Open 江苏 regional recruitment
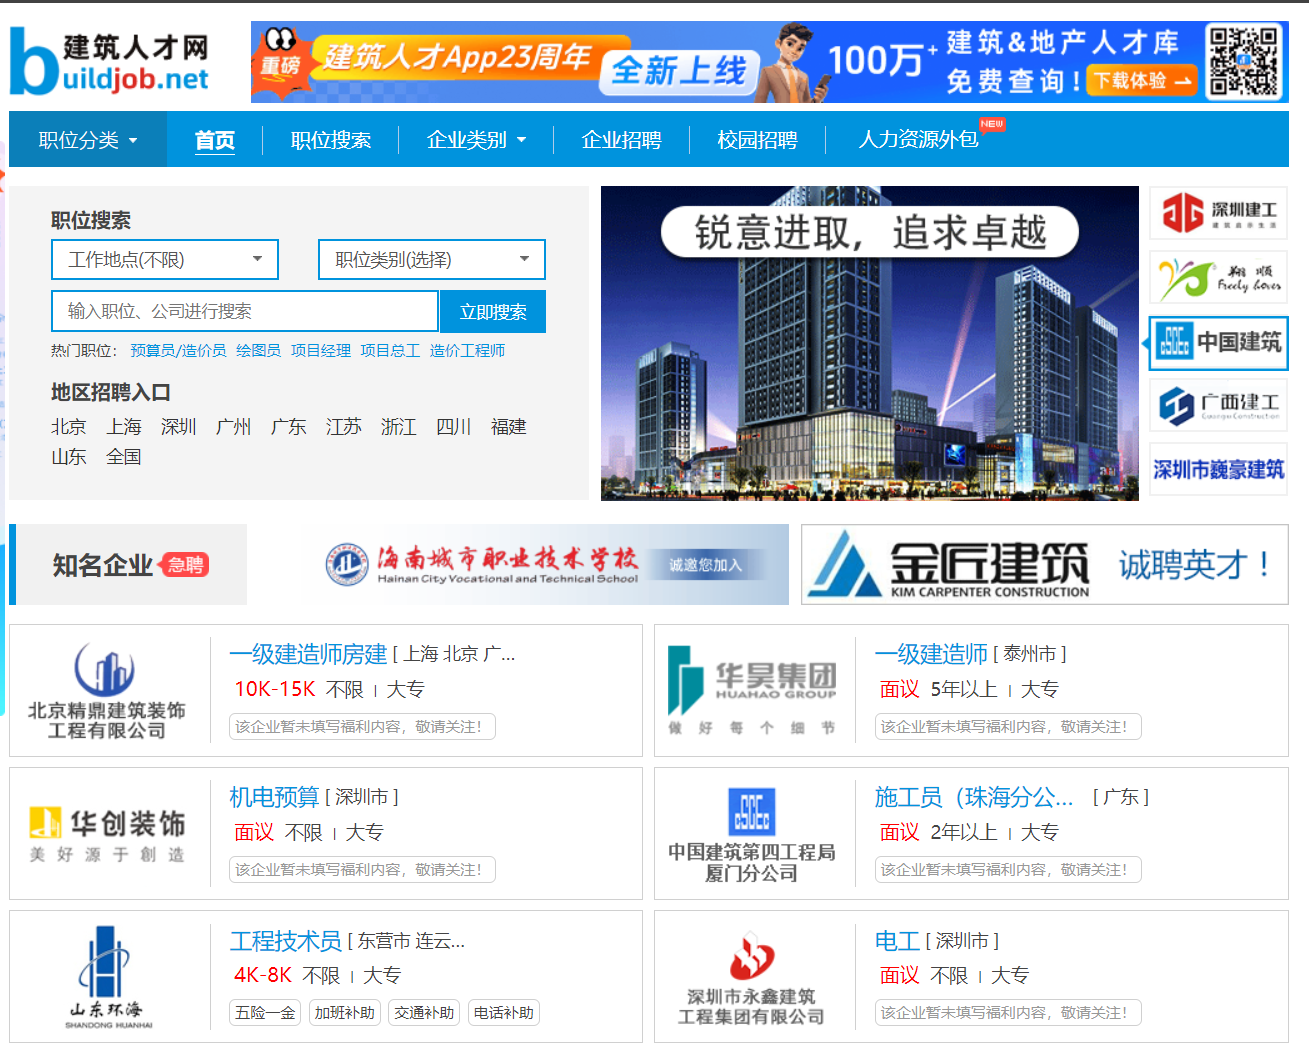The width and height of the screenshot is (1309, 1046). 344,427
